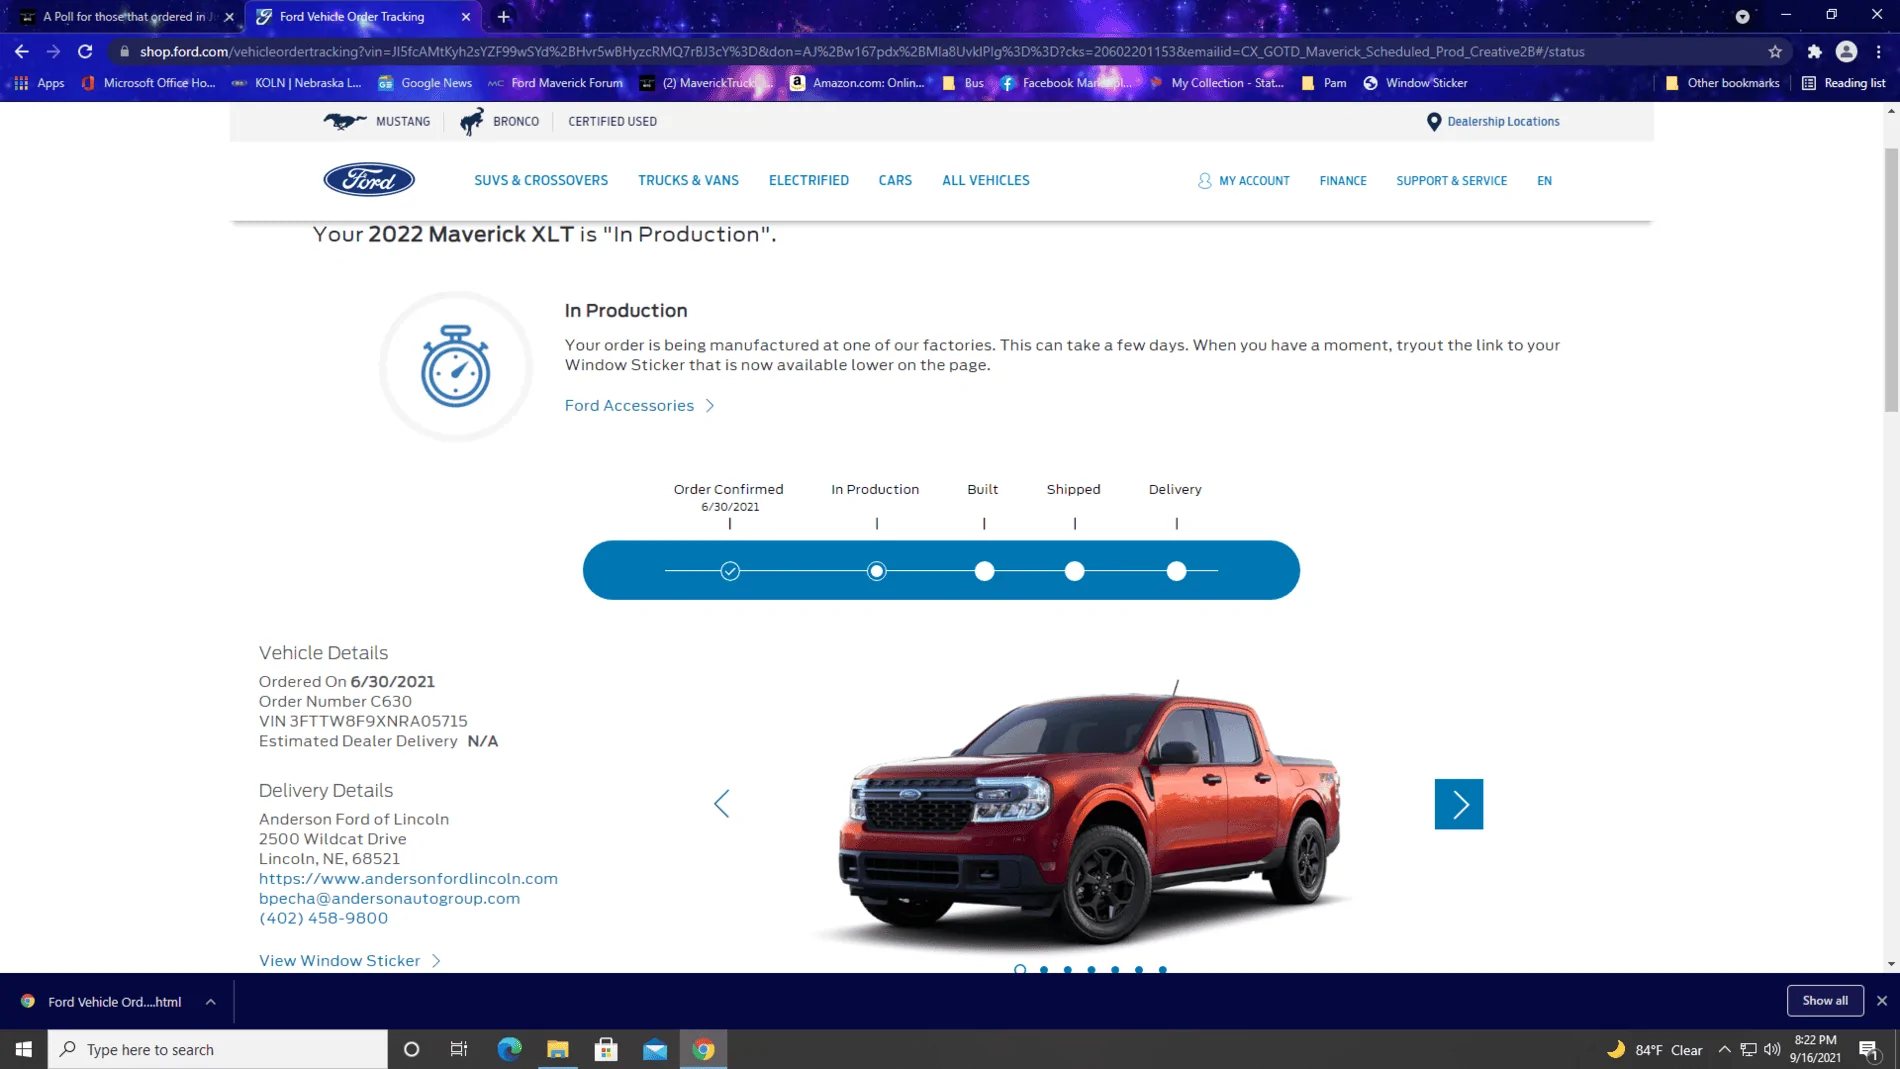Screen dimensions: 1900x1069
Task: Open Window Sticker bookmark
Action: coord(1415,83)
